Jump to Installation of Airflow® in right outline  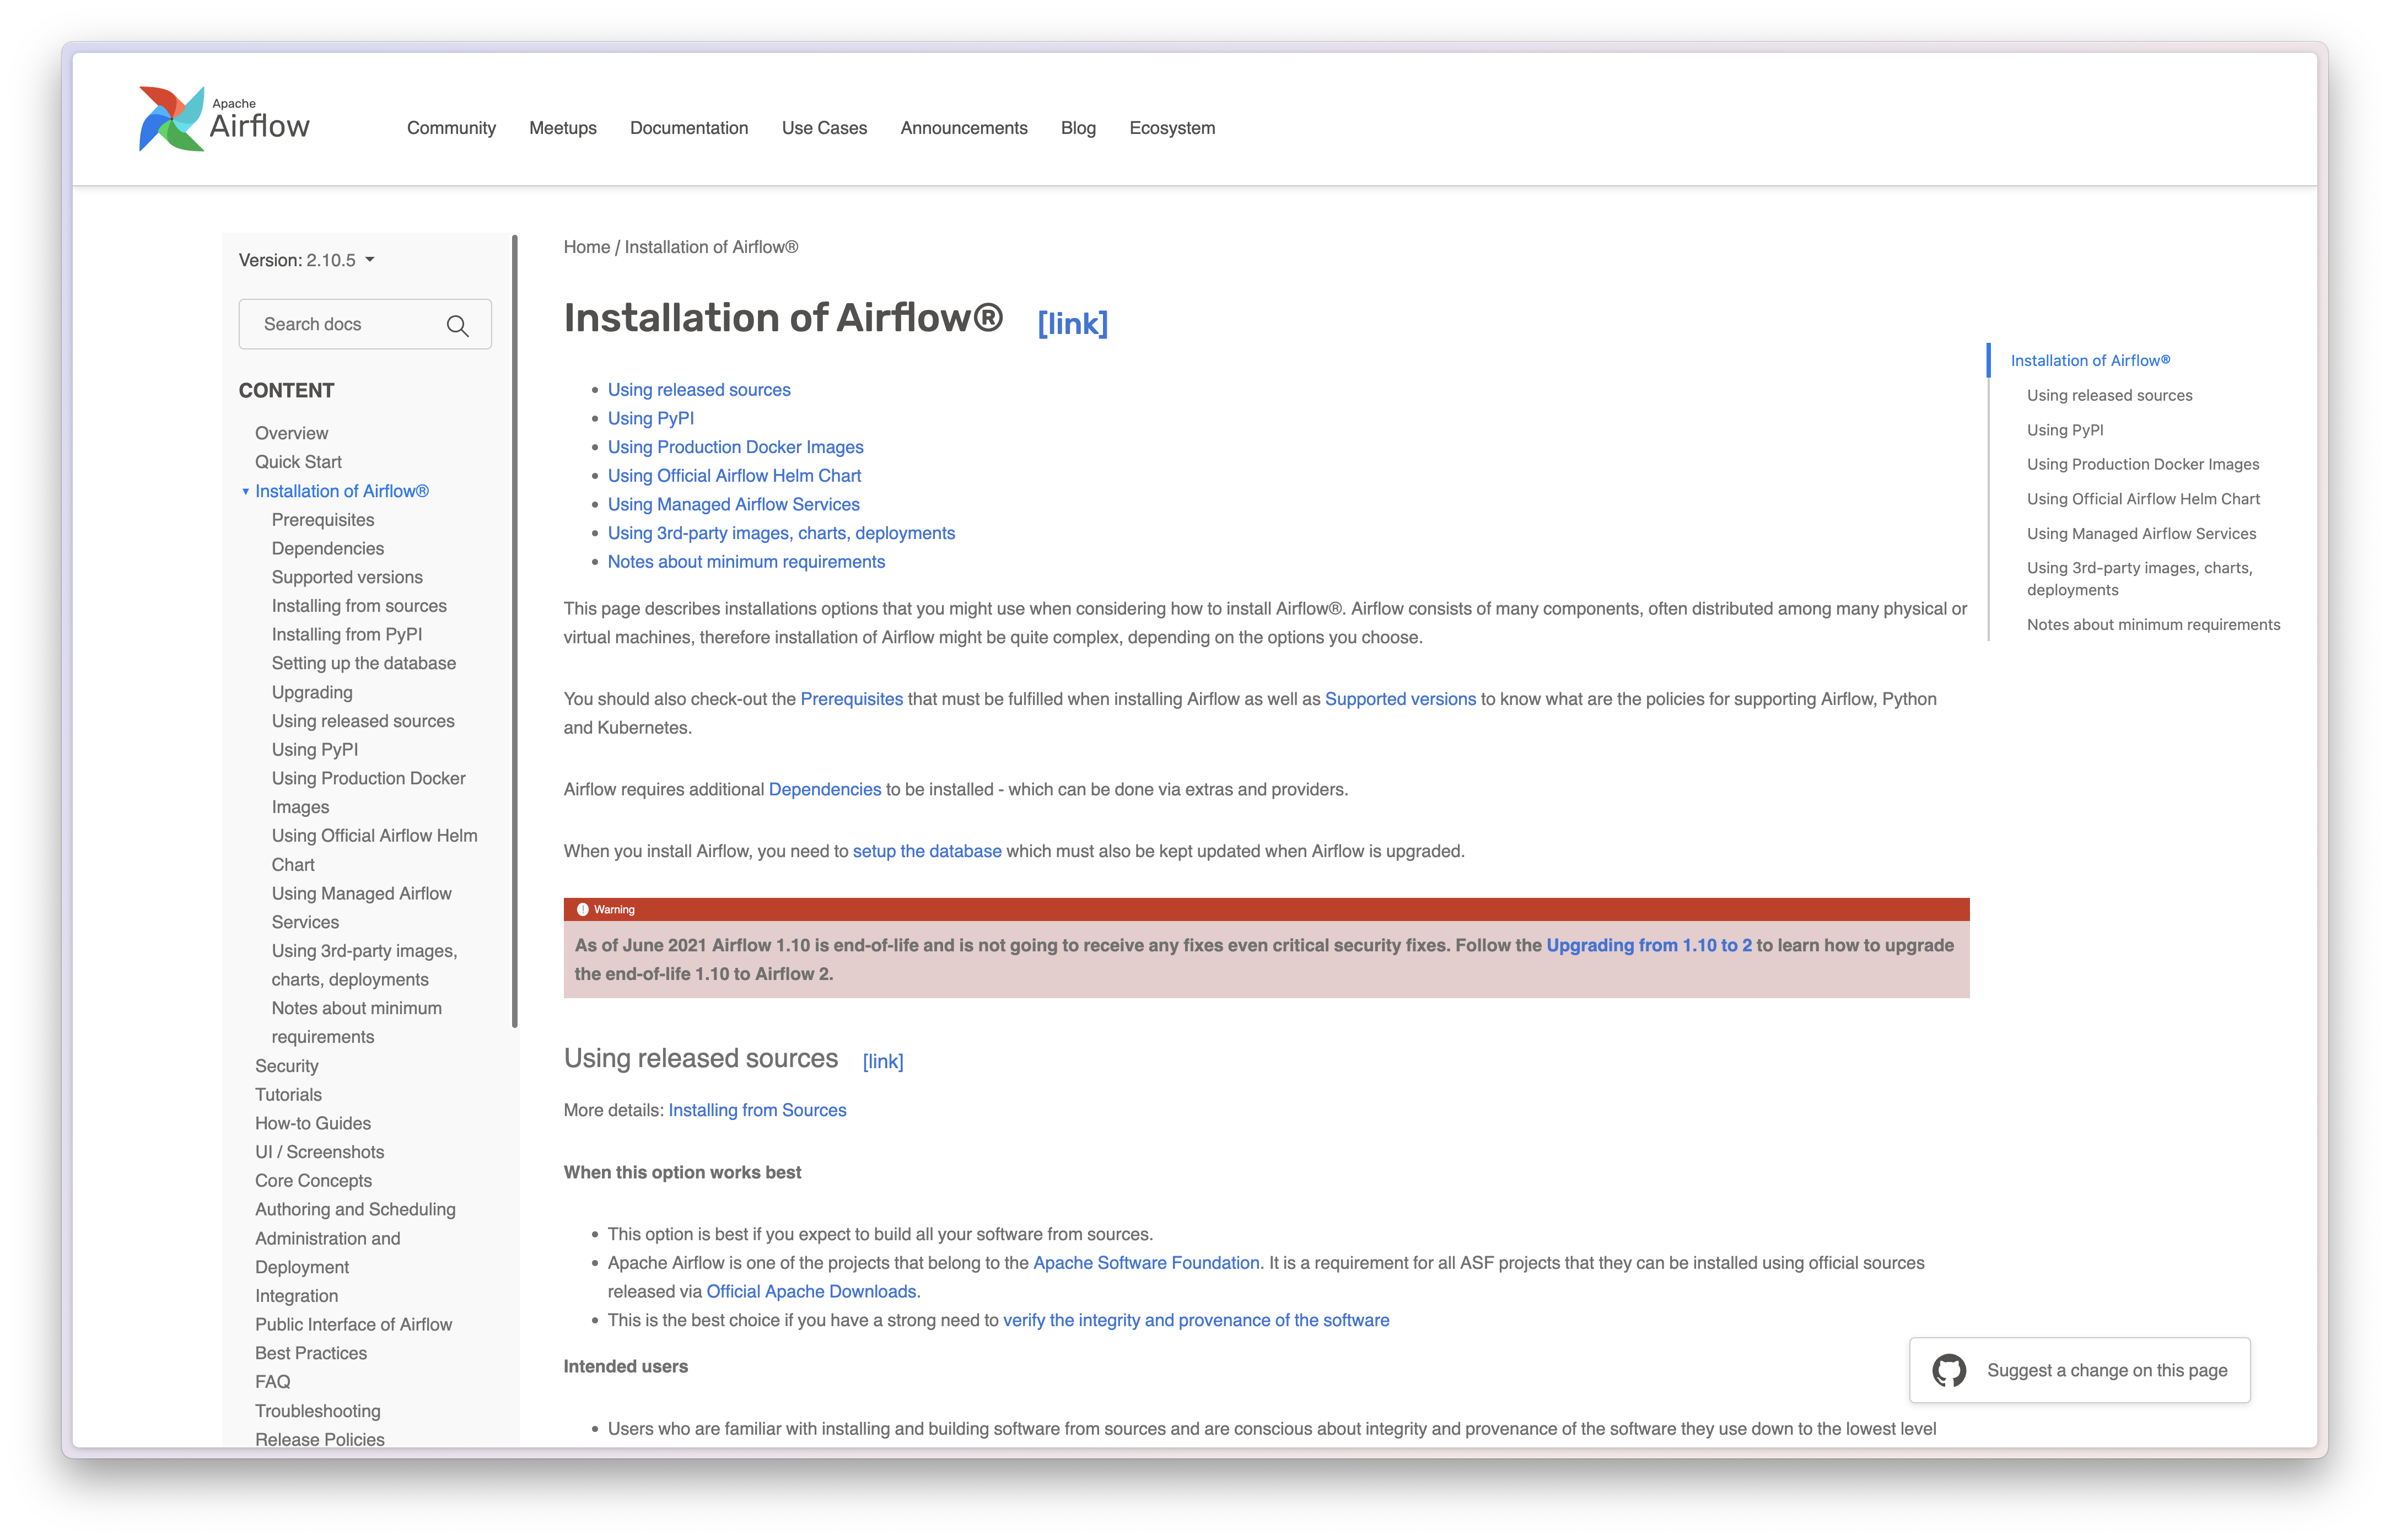2090,360
